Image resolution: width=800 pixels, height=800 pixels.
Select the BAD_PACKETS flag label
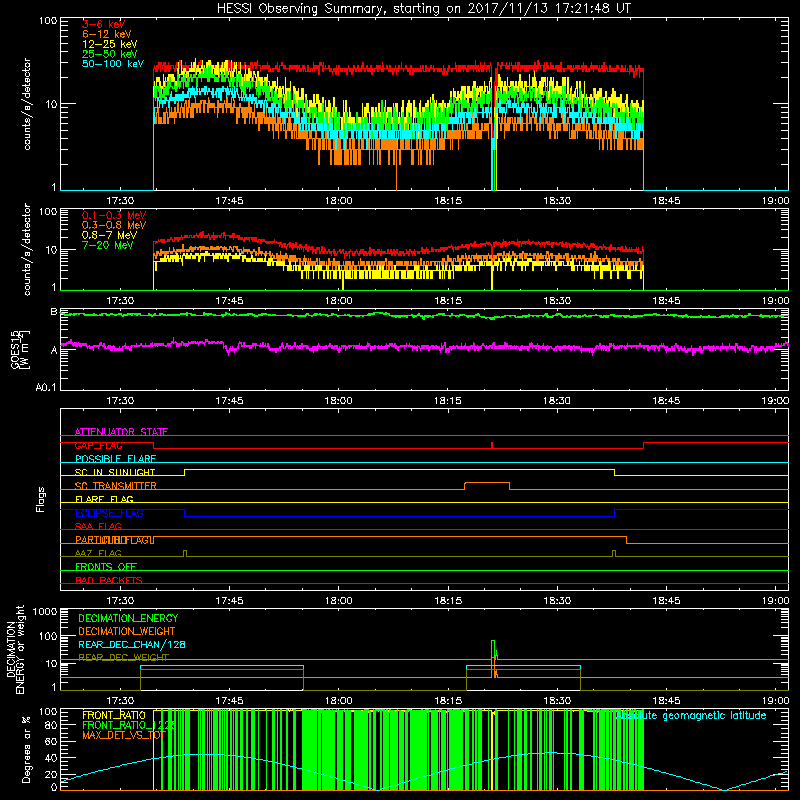pyautogui.click(x=109, y=580)
